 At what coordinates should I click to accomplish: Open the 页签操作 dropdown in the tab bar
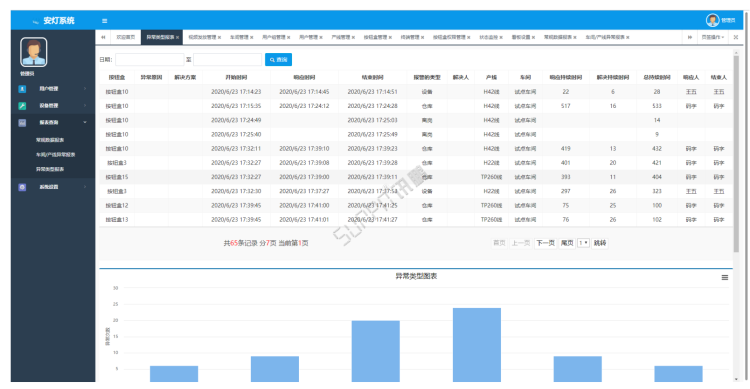tap(713, 37)
